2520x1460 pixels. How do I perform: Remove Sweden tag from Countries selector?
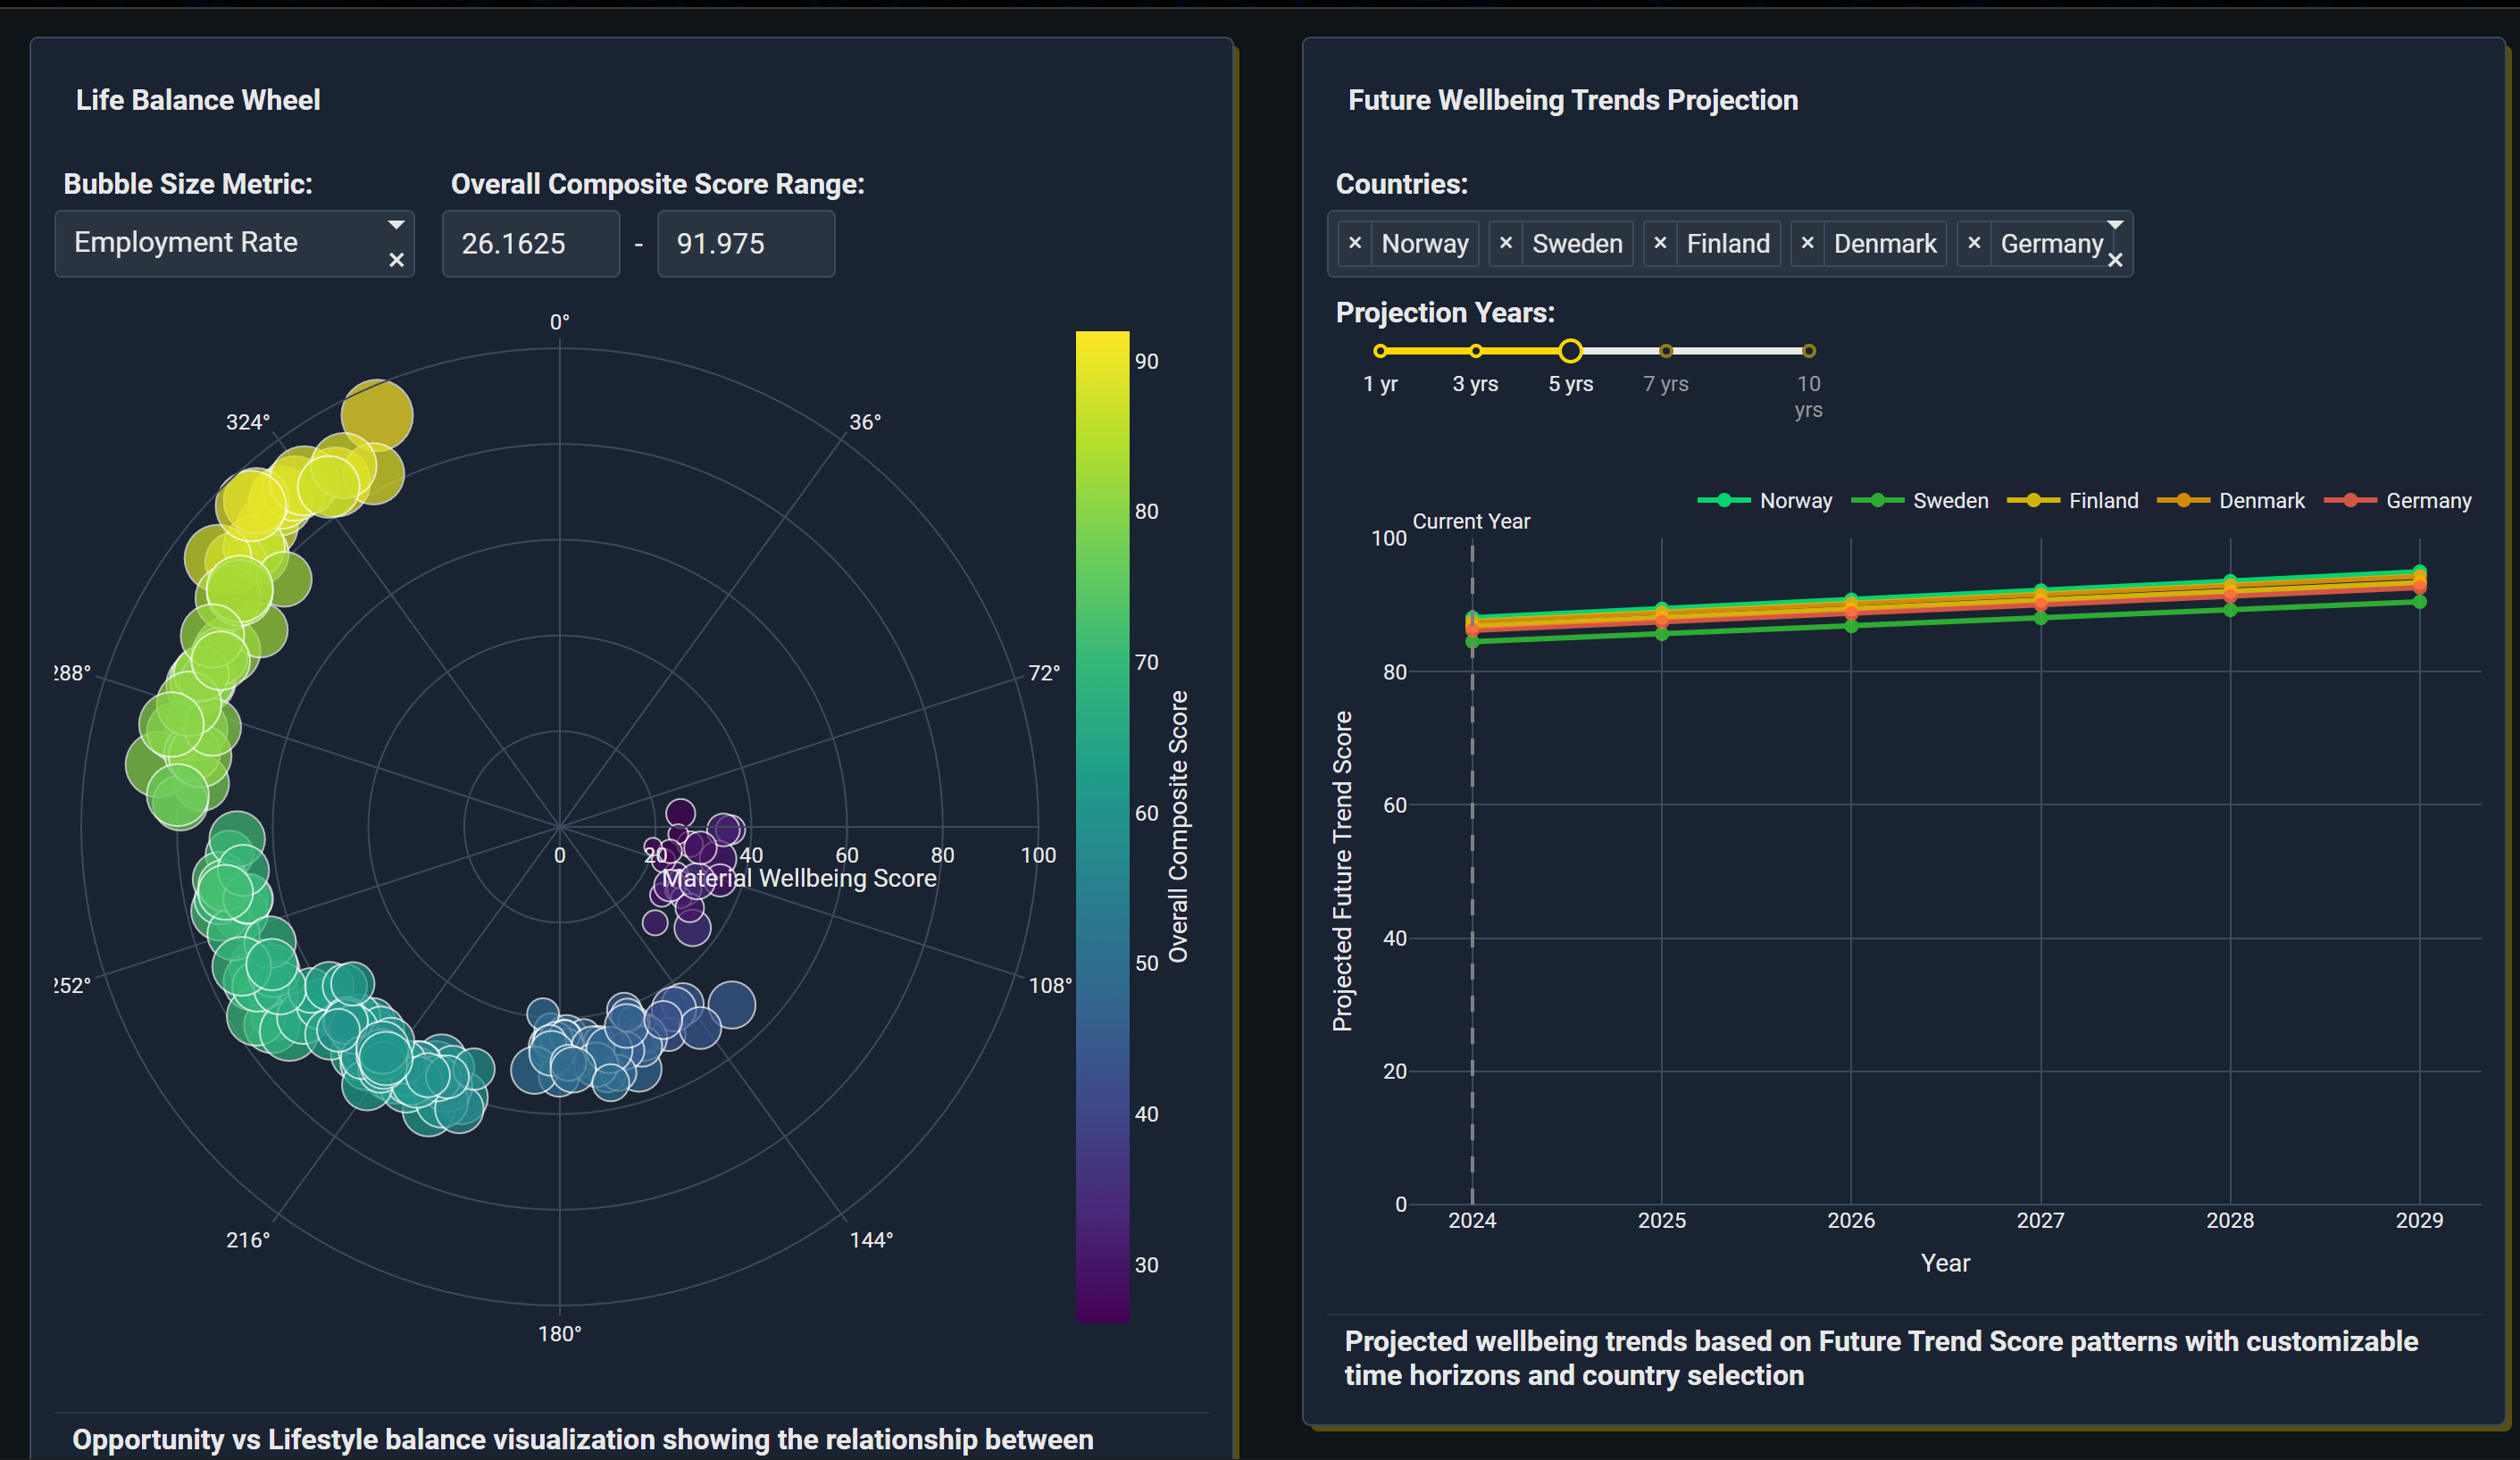point(1505,243)
